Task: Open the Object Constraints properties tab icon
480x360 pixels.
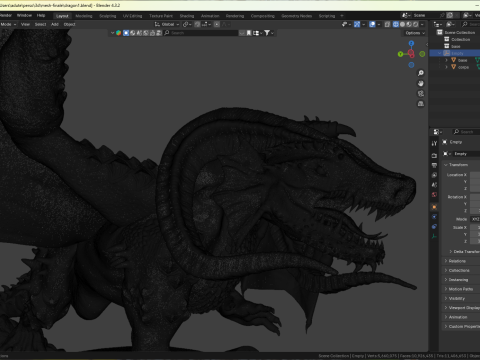Action: (x=434, y=226)
